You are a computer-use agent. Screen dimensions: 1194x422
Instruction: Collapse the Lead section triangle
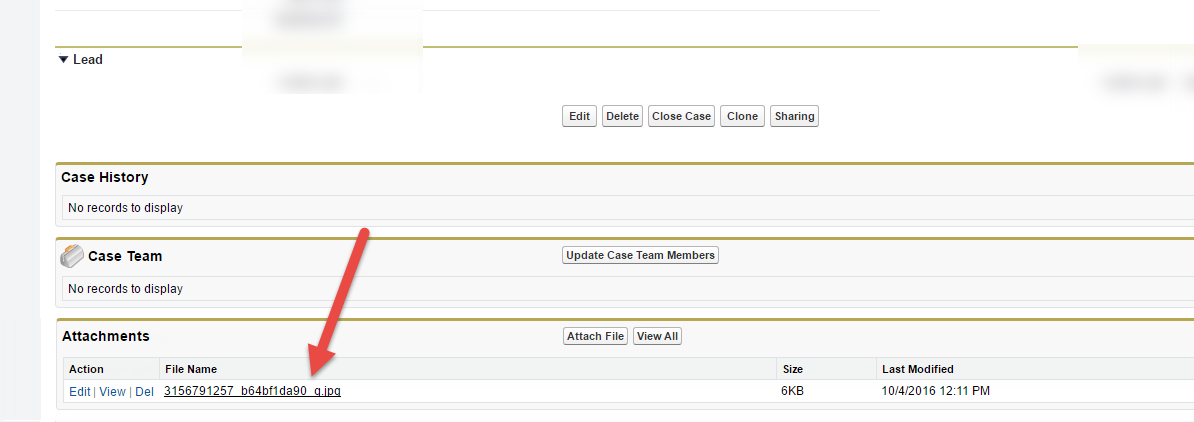click(63, 60)
